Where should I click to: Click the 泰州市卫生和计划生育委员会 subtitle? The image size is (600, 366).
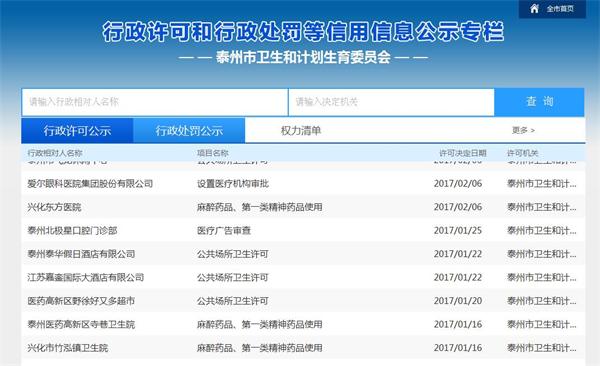coord(303,57)
